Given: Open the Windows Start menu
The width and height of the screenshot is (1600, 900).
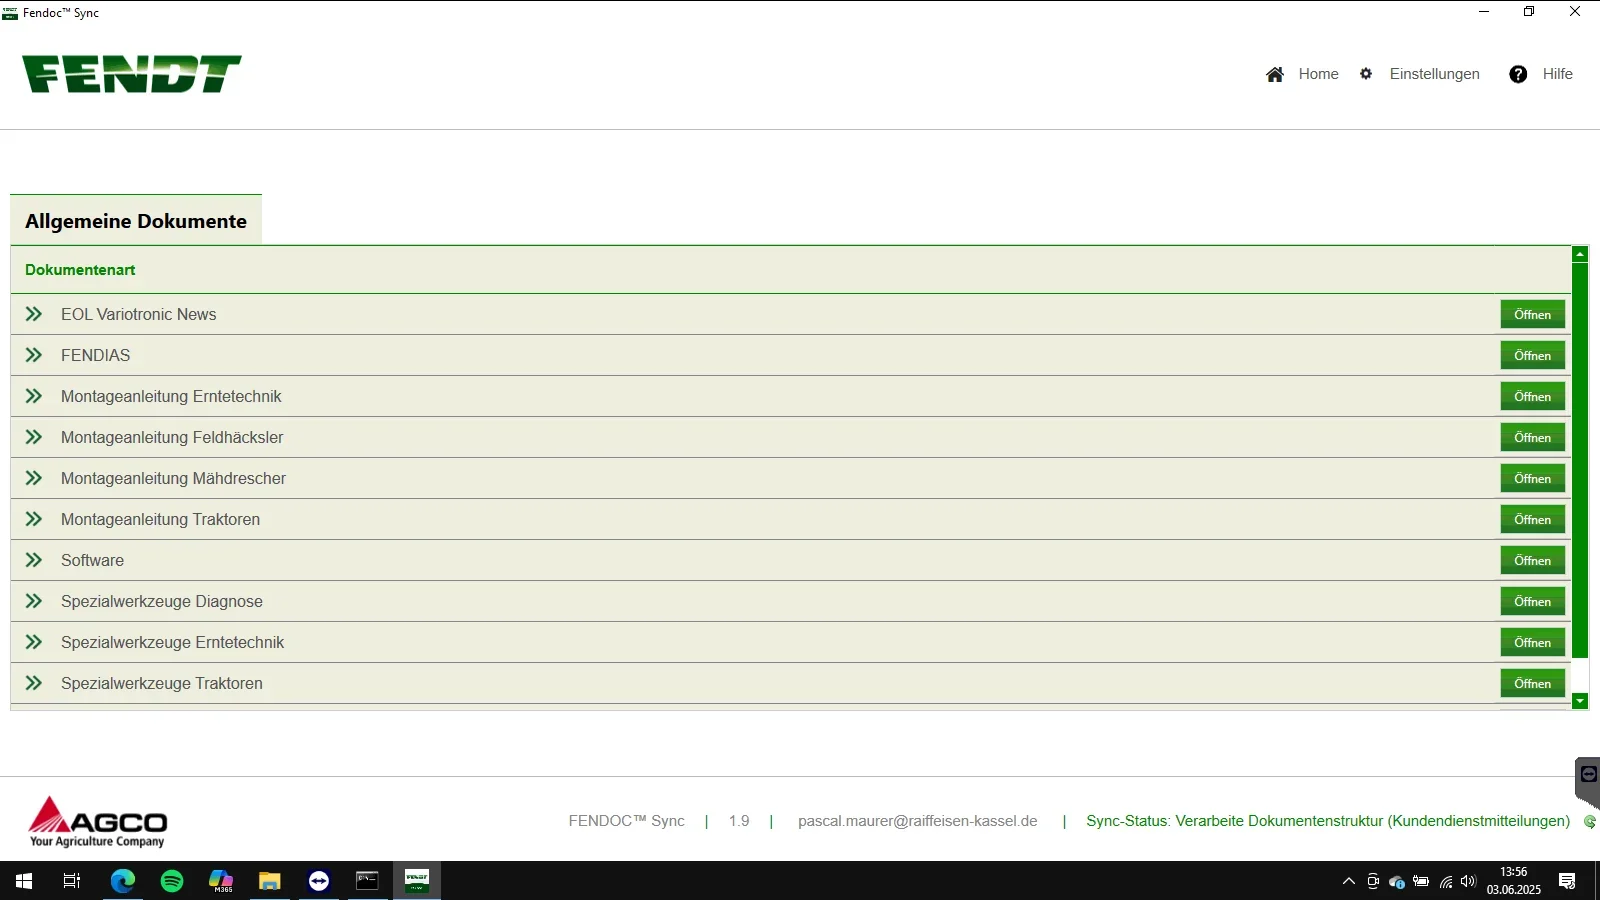Looking at the screenshot, I should click(x=24, y=881).
